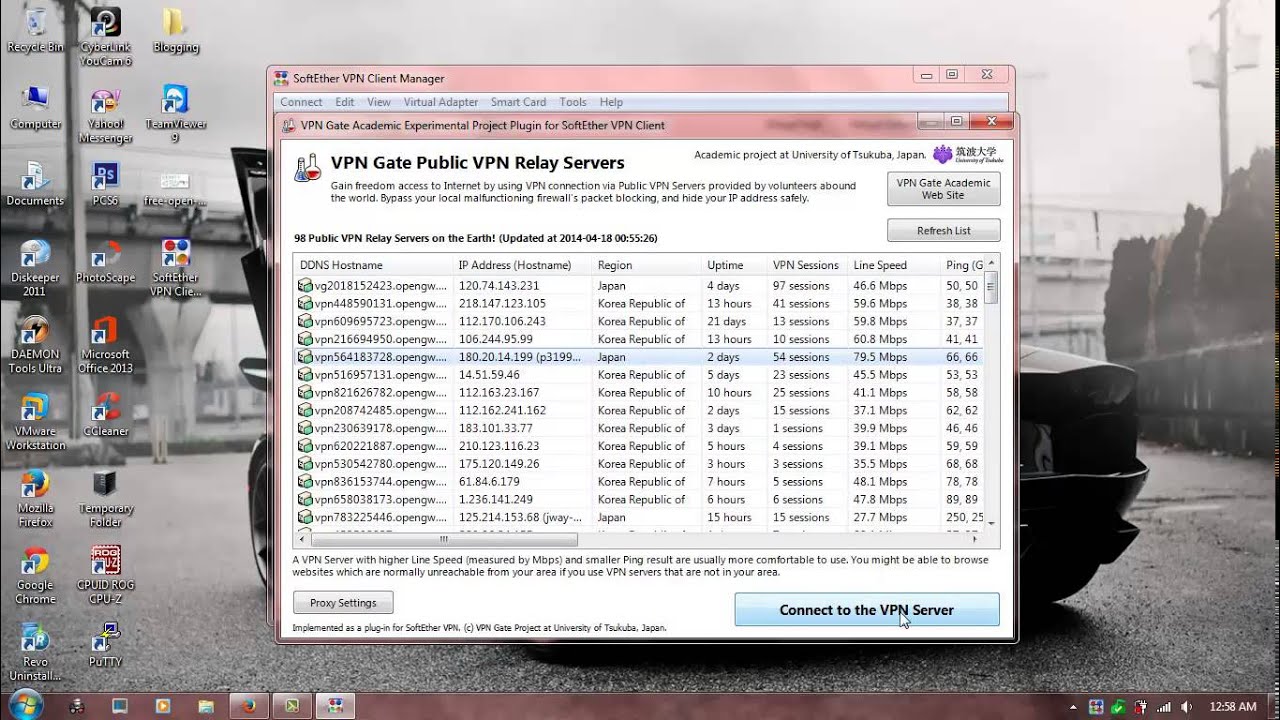Launch Revo Uninstaller desktop shortcut
1280x720 pixels.
[x=35, y=652]
